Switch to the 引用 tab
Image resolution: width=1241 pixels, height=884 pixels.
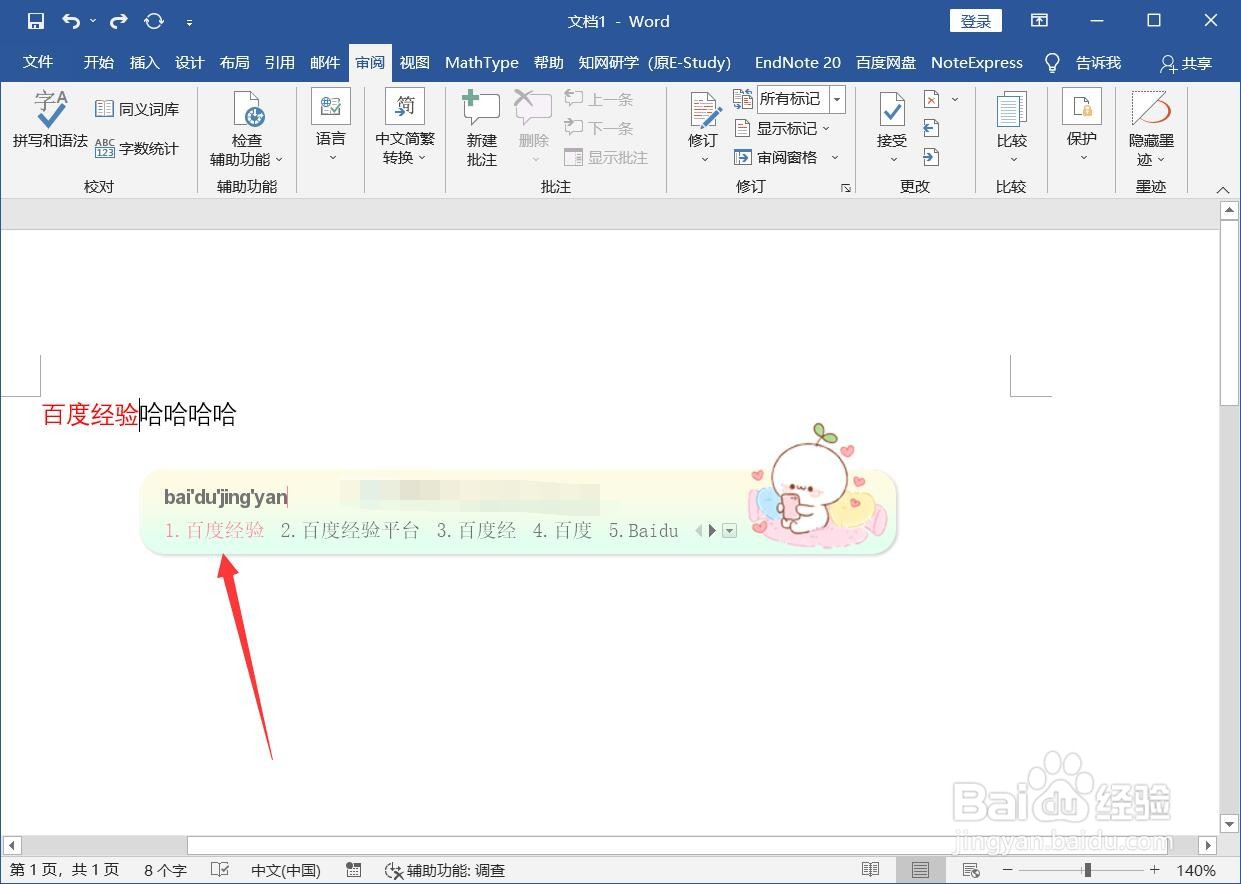[x=280, y=62]
